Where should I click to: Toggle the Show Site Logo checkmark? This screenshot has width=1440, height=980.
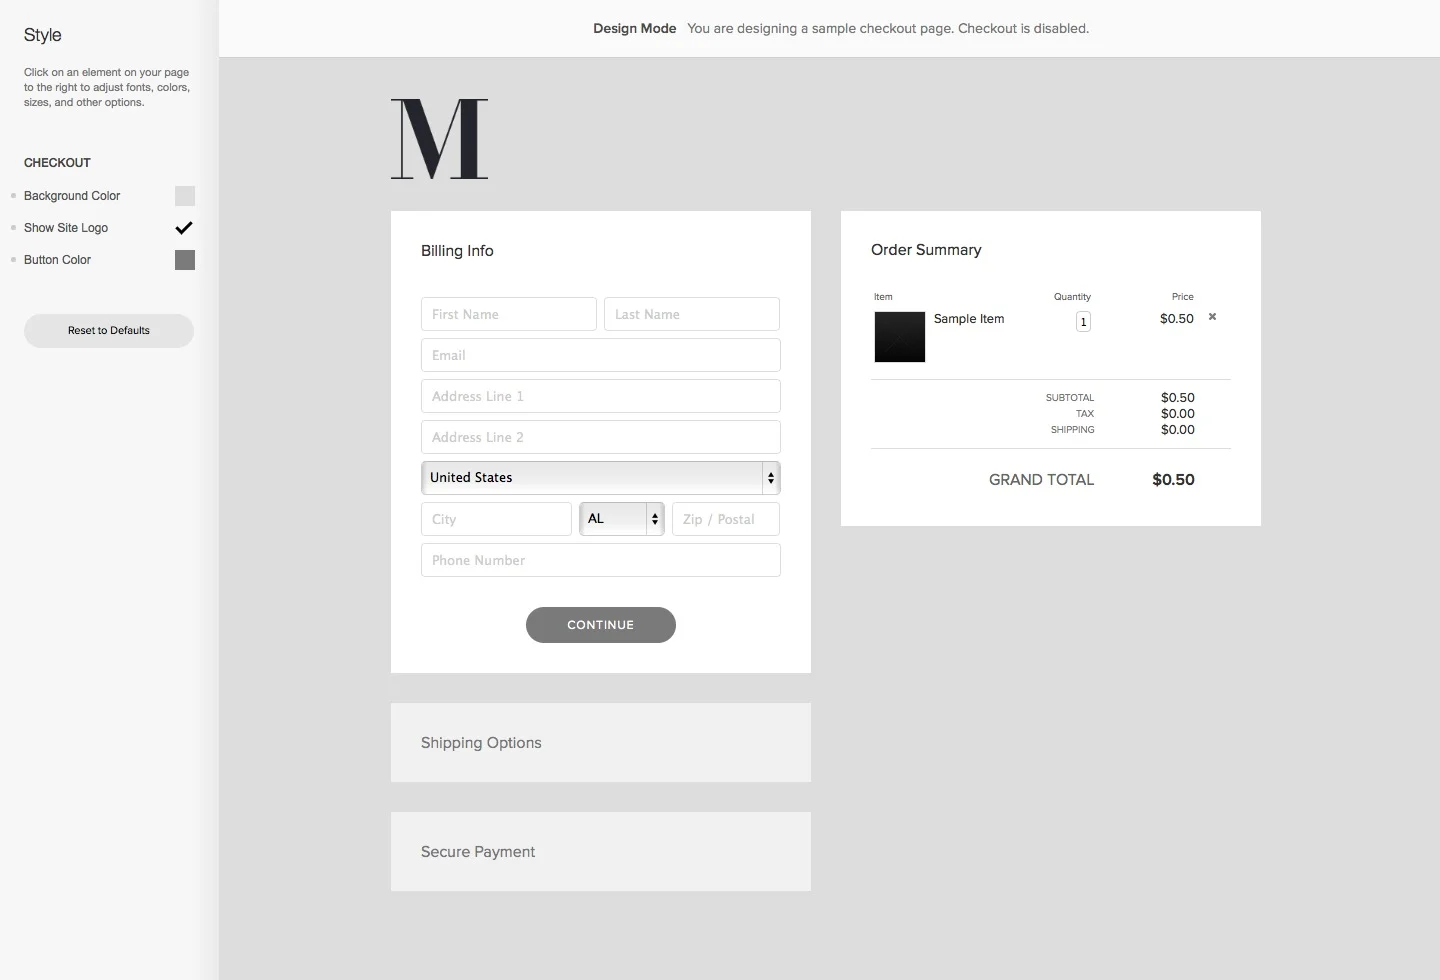point(184,227)
